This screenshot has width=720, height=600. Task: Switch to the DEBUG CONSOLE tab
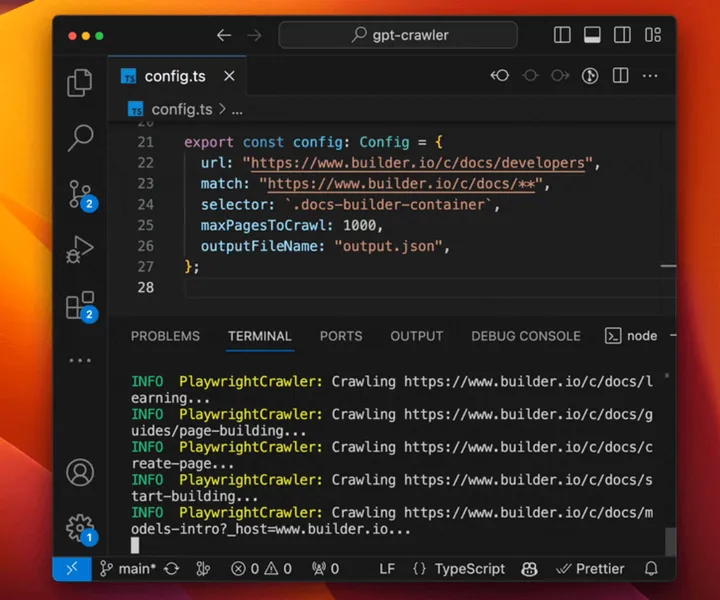click(x=526, y=336)
